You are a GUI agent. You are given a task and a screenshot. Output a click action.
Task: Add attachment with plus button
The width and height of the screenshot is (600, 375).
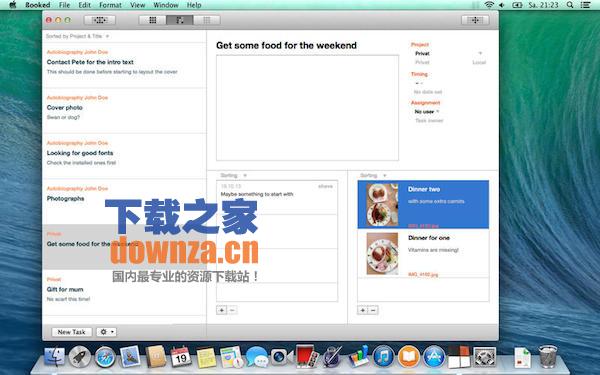(362, 310)
